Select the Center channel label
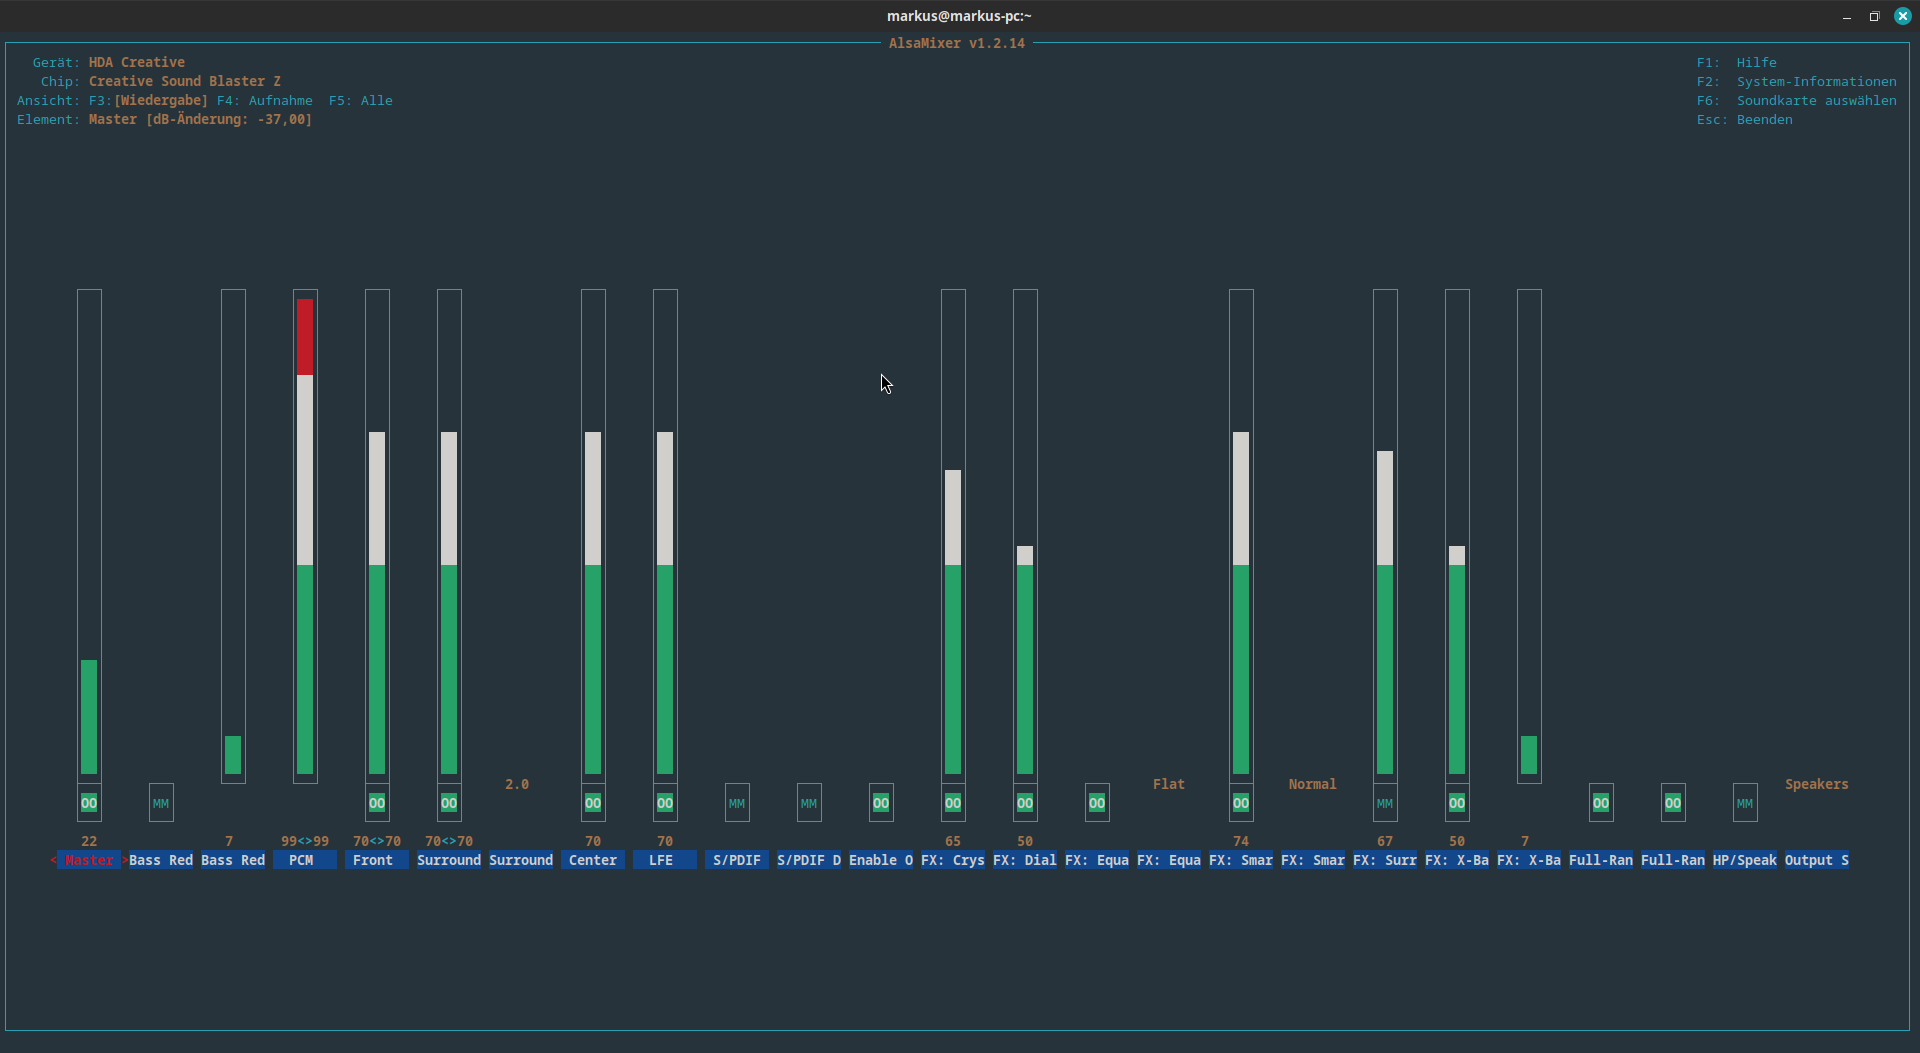Screen dimensions: 1920x1053 pos(593,860)
